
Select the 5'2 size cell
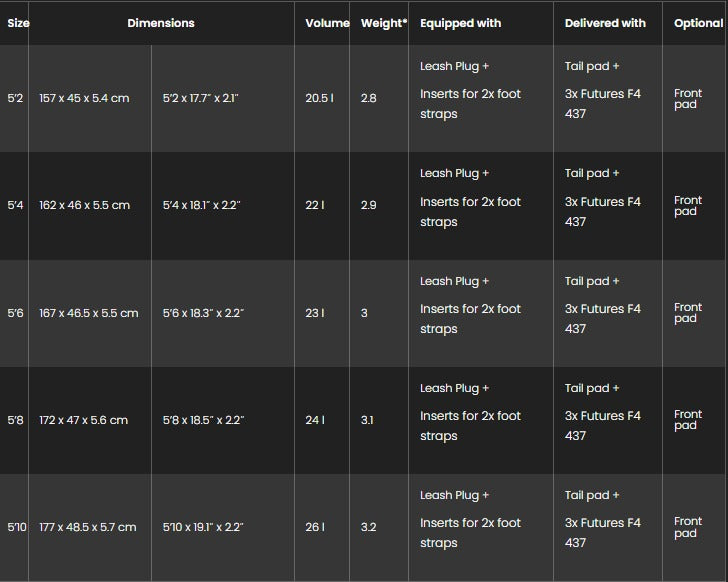click(15, 99)
